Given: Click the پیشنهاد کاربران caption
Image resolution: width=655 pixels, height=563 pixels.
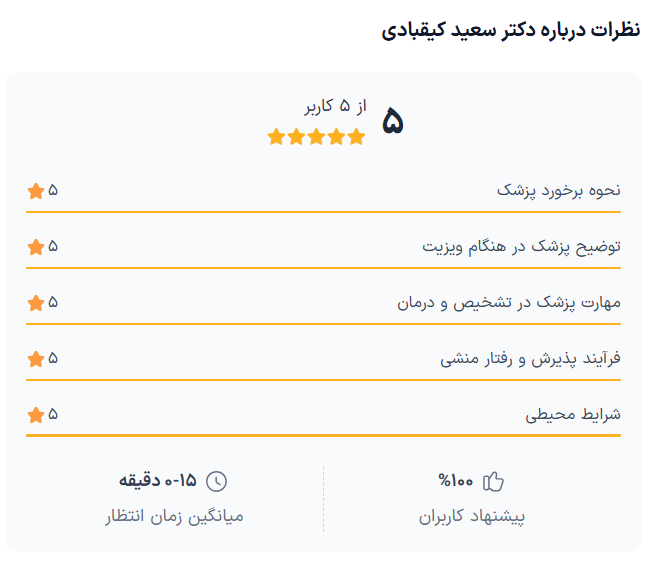Looking at the screenshot, I should click(472, 517).
